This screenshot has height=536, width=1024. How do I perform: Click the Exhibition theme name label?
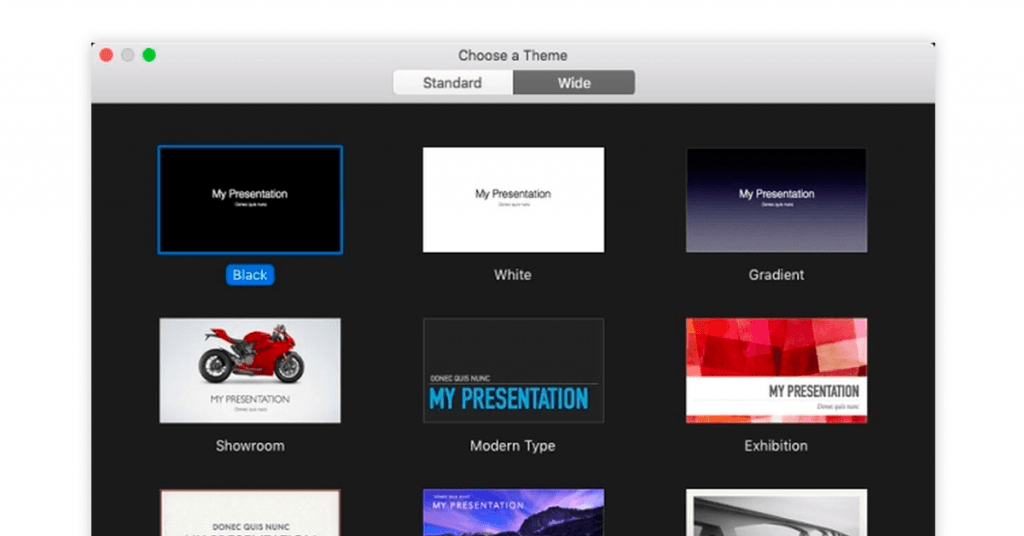(776, 446)
